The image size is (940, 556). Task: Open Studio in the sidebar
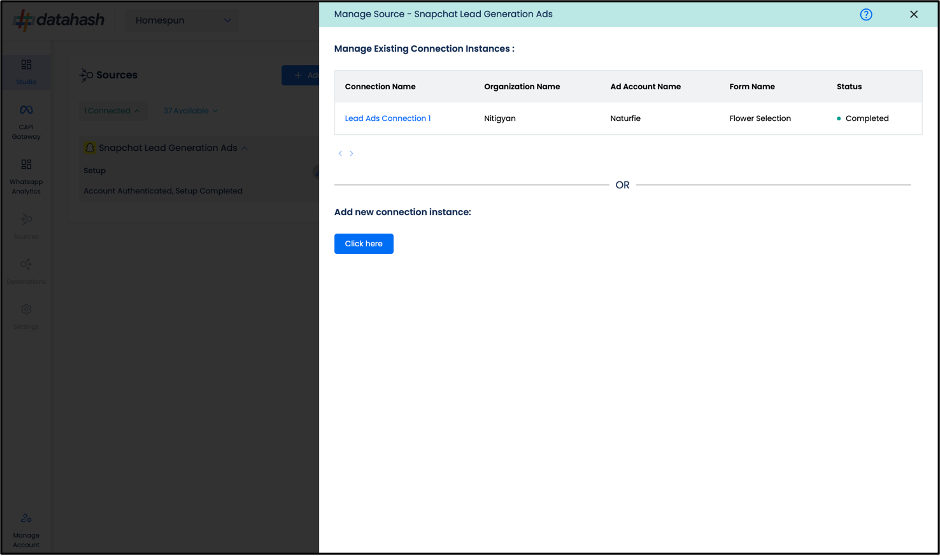click(x=26, y=71)
